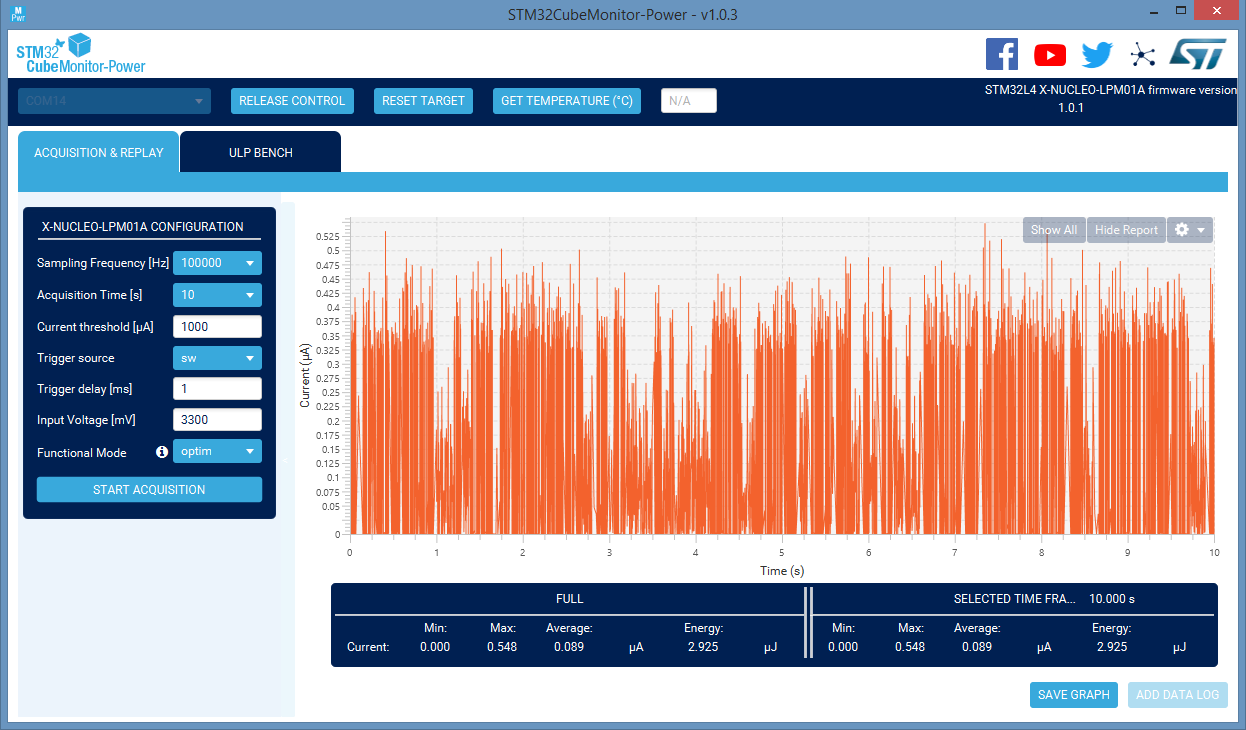Image resolution: width=1246 pixels, height=730 pixels.
Task: Open the graph settings gear menu
Action: point(1189,230)
